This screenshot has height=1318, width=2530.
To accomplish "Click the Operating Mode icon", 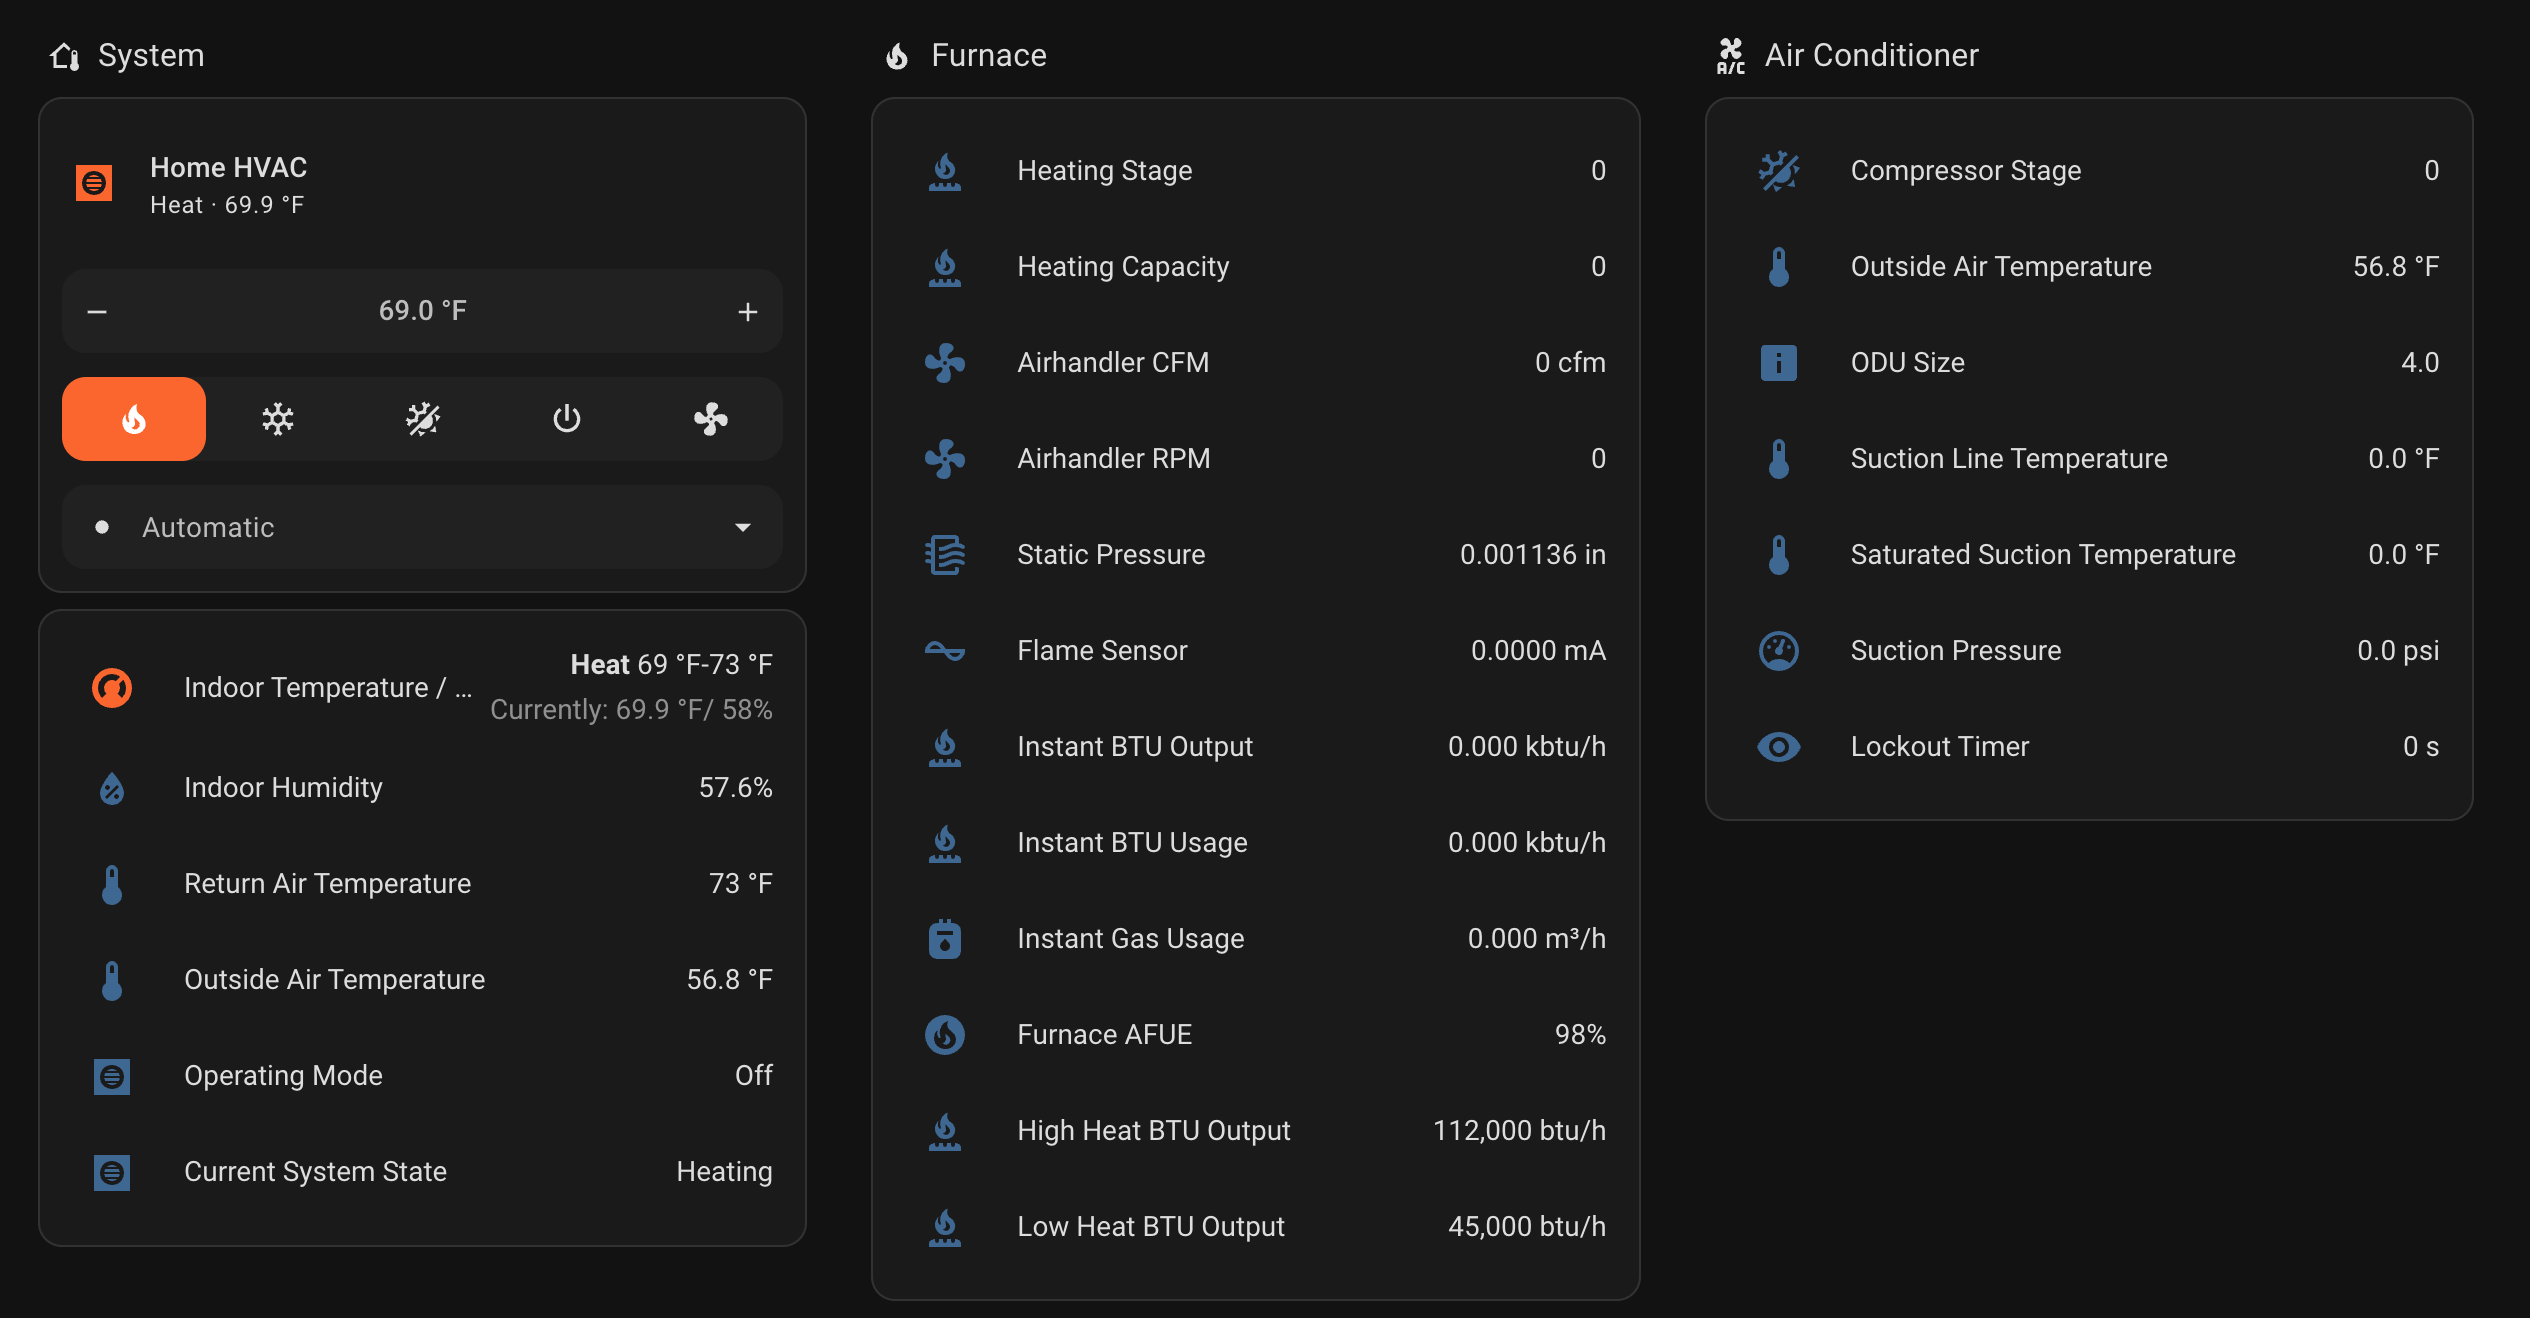I will click(x=112, y=1076).
